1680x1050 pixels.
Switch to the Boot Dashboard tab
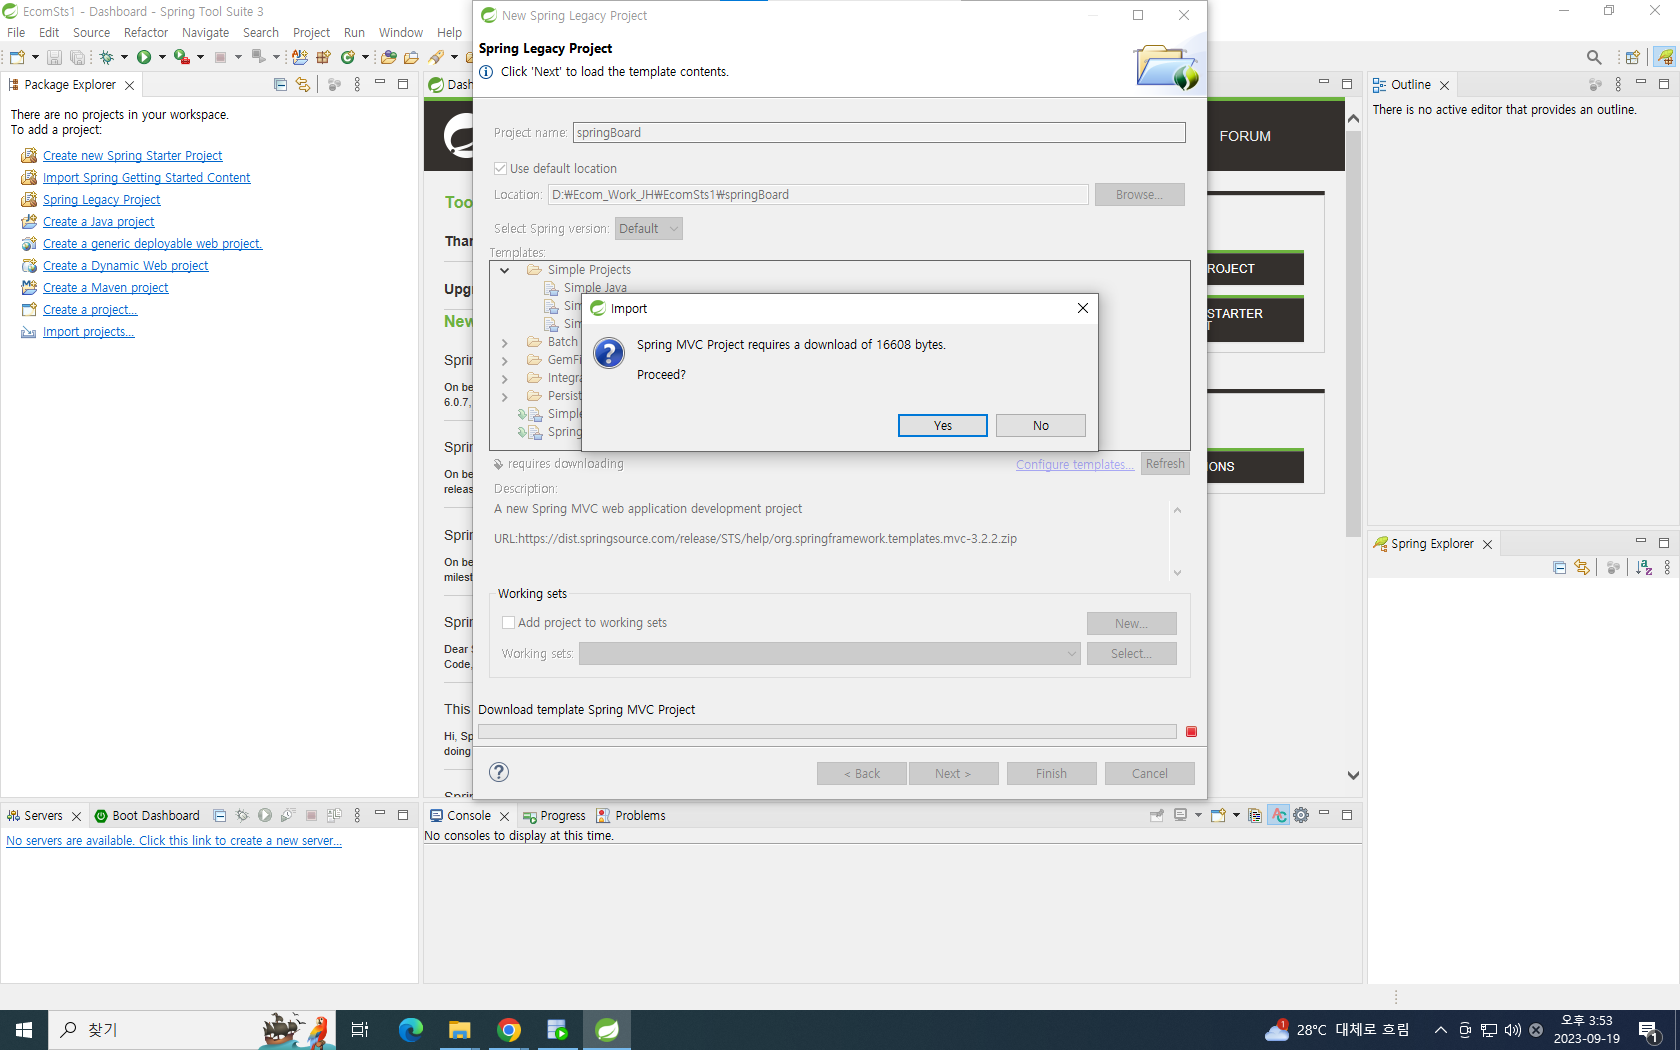coord(147,816)
